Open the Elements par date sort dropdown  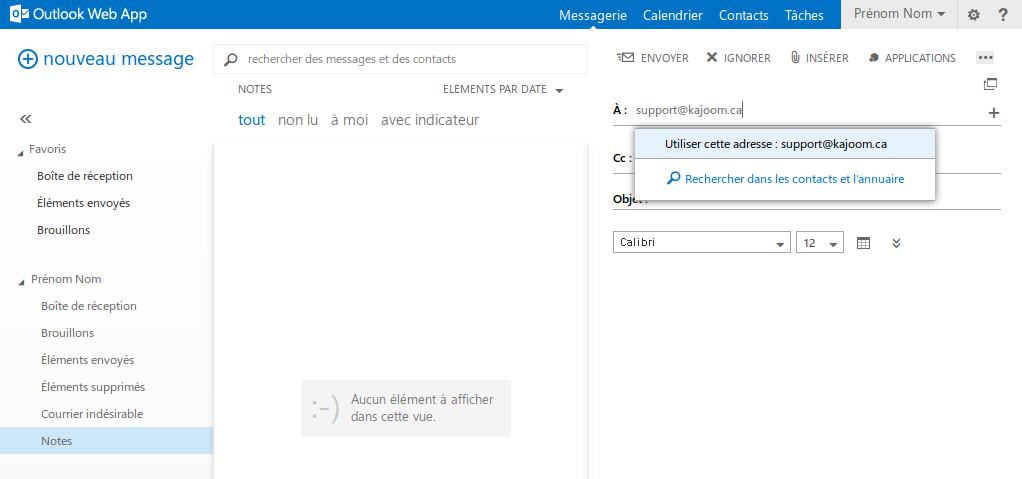503,89
